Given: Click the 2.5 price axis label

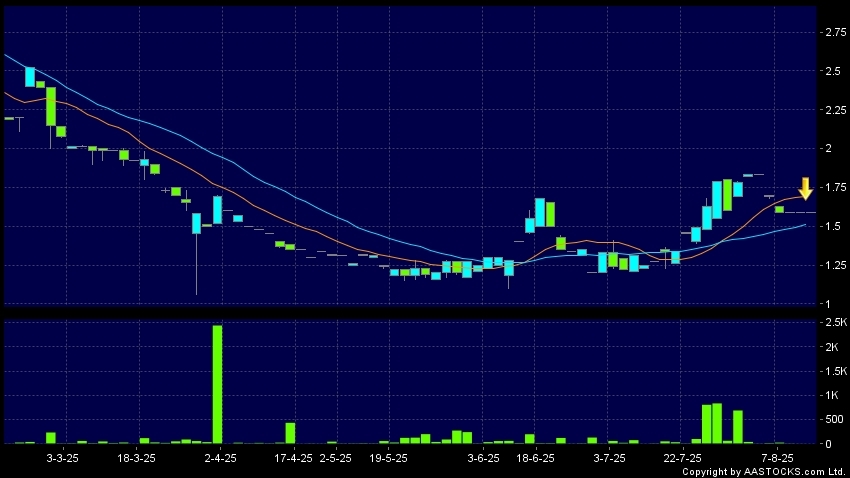Looking at the screenshot, I should (x=833, y=72).
